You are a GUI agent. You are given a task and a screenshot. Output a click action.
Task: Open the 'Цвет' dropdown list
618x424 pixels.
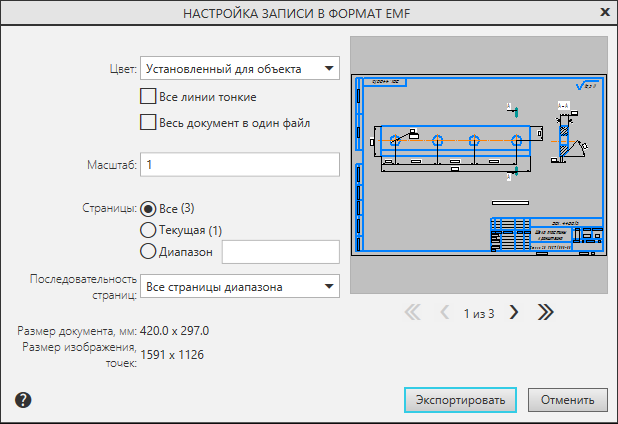(240, 69)
